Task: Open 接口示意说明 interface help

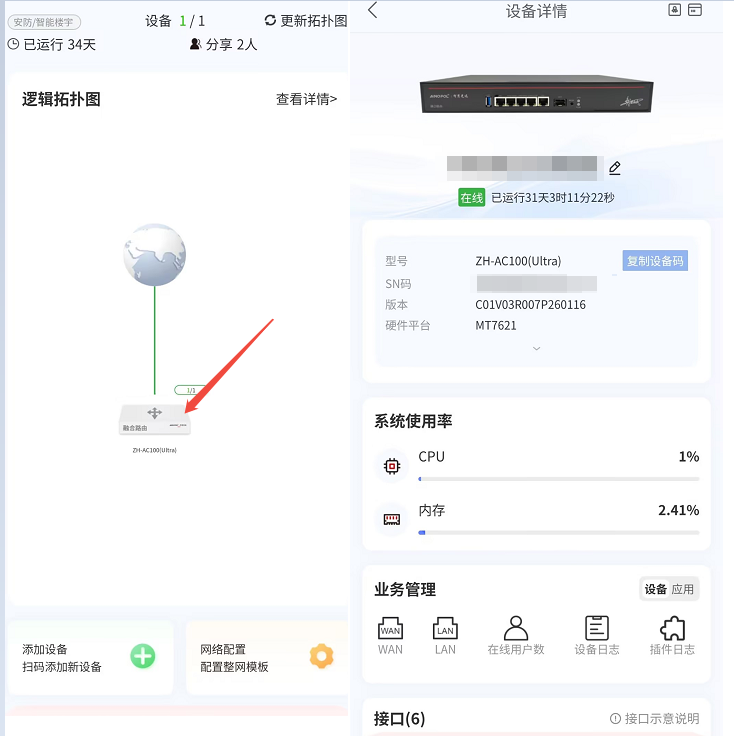Action: (x=654, y=719)
